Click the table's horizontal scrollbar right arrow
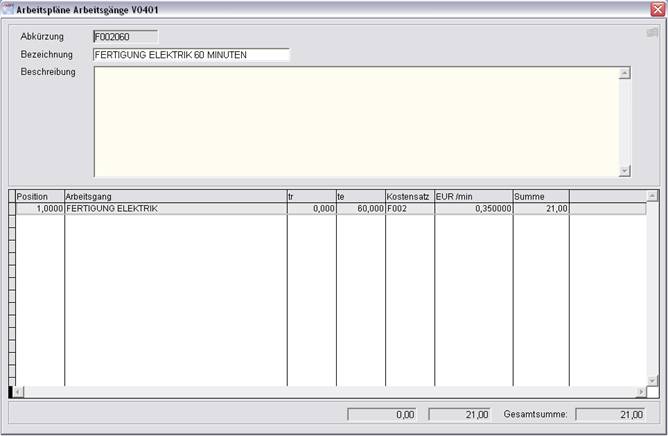This screenshot has height=436, width=668. pyautogui.click(x=641, y=392)
